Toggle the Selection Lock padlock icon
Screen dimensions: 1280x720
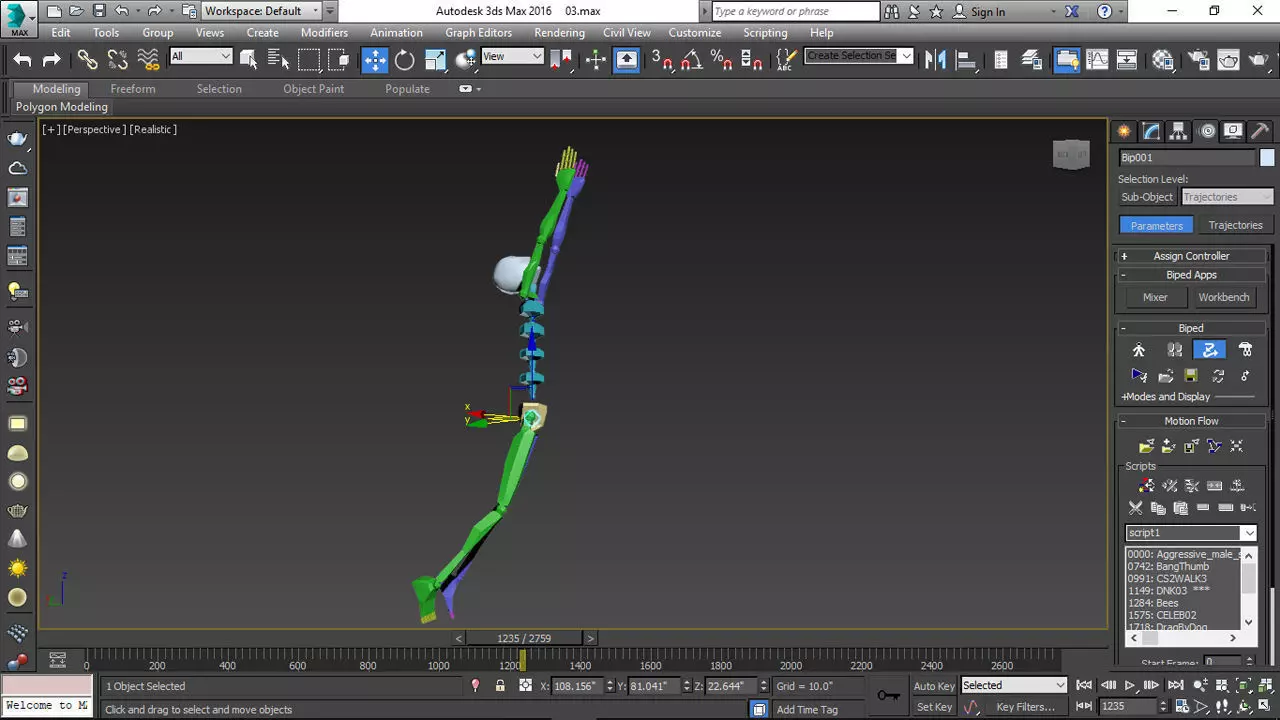(x=500, y=686)
